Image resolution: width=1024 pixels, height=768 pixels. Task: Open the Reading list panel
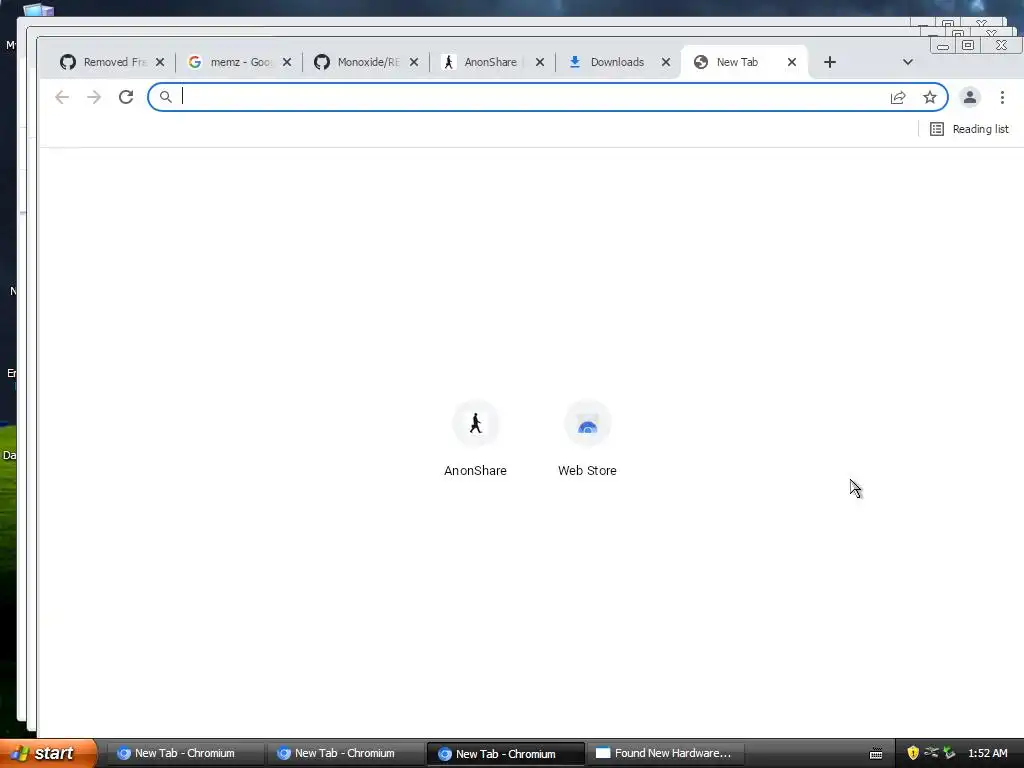click(x=969, y=129)
